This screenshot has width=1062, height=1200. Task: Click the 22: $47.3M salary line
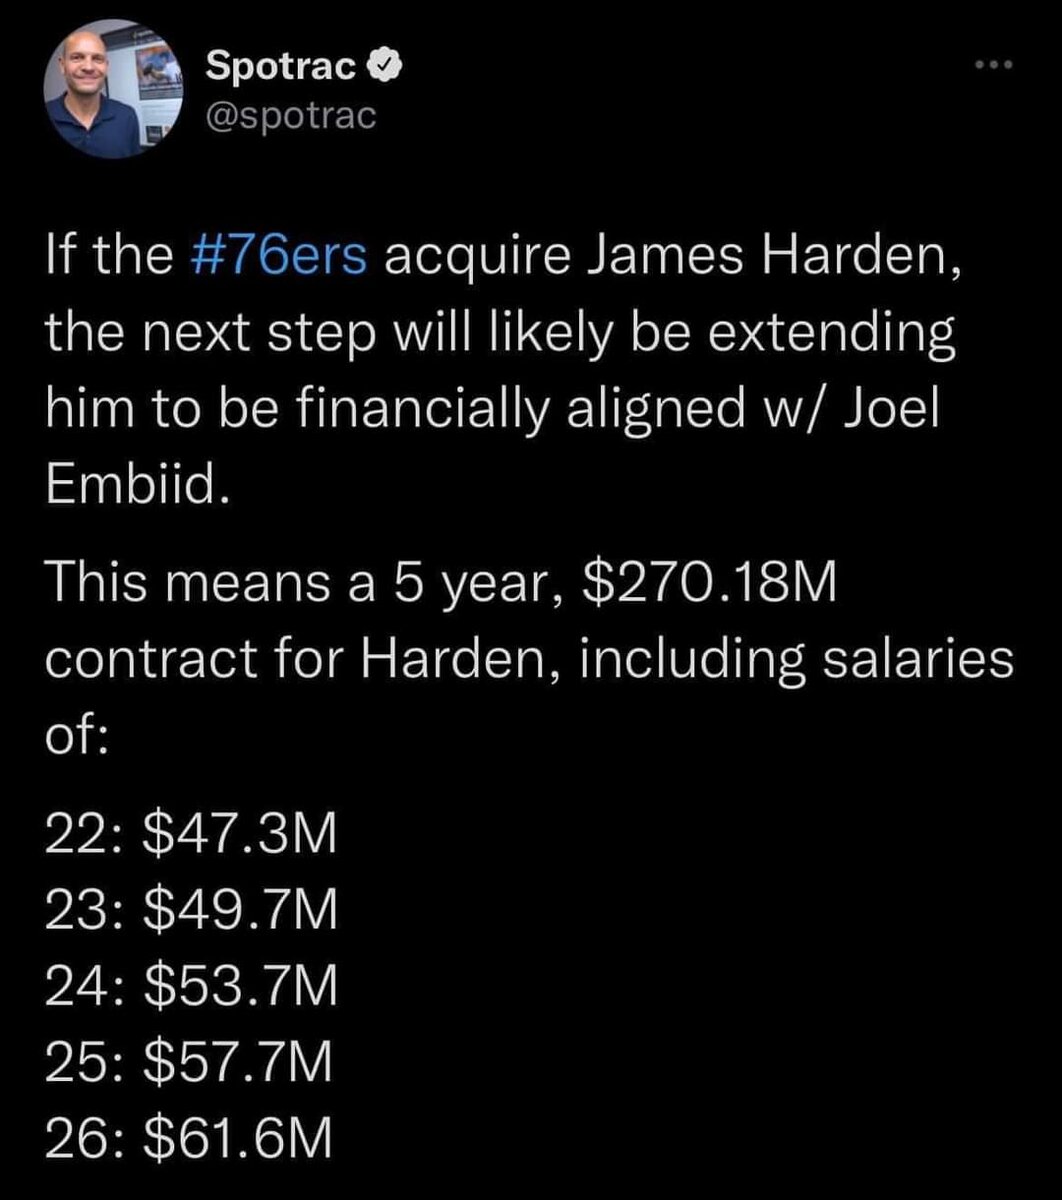[x=190, y=835]
